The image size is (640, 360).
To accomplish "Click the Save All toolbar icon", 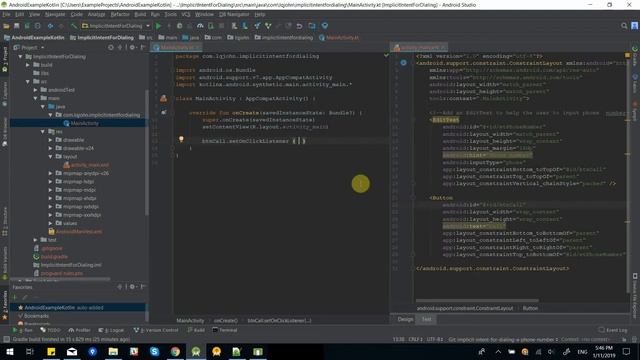I will [17, 26].
